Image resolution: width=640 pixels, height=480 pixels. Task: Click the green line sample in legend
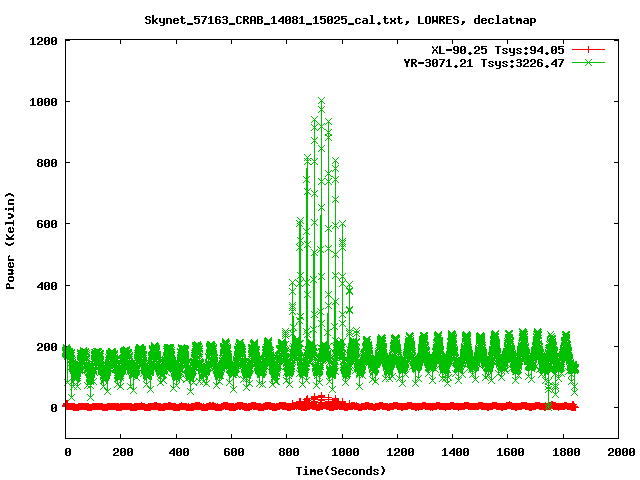point(588,62)
